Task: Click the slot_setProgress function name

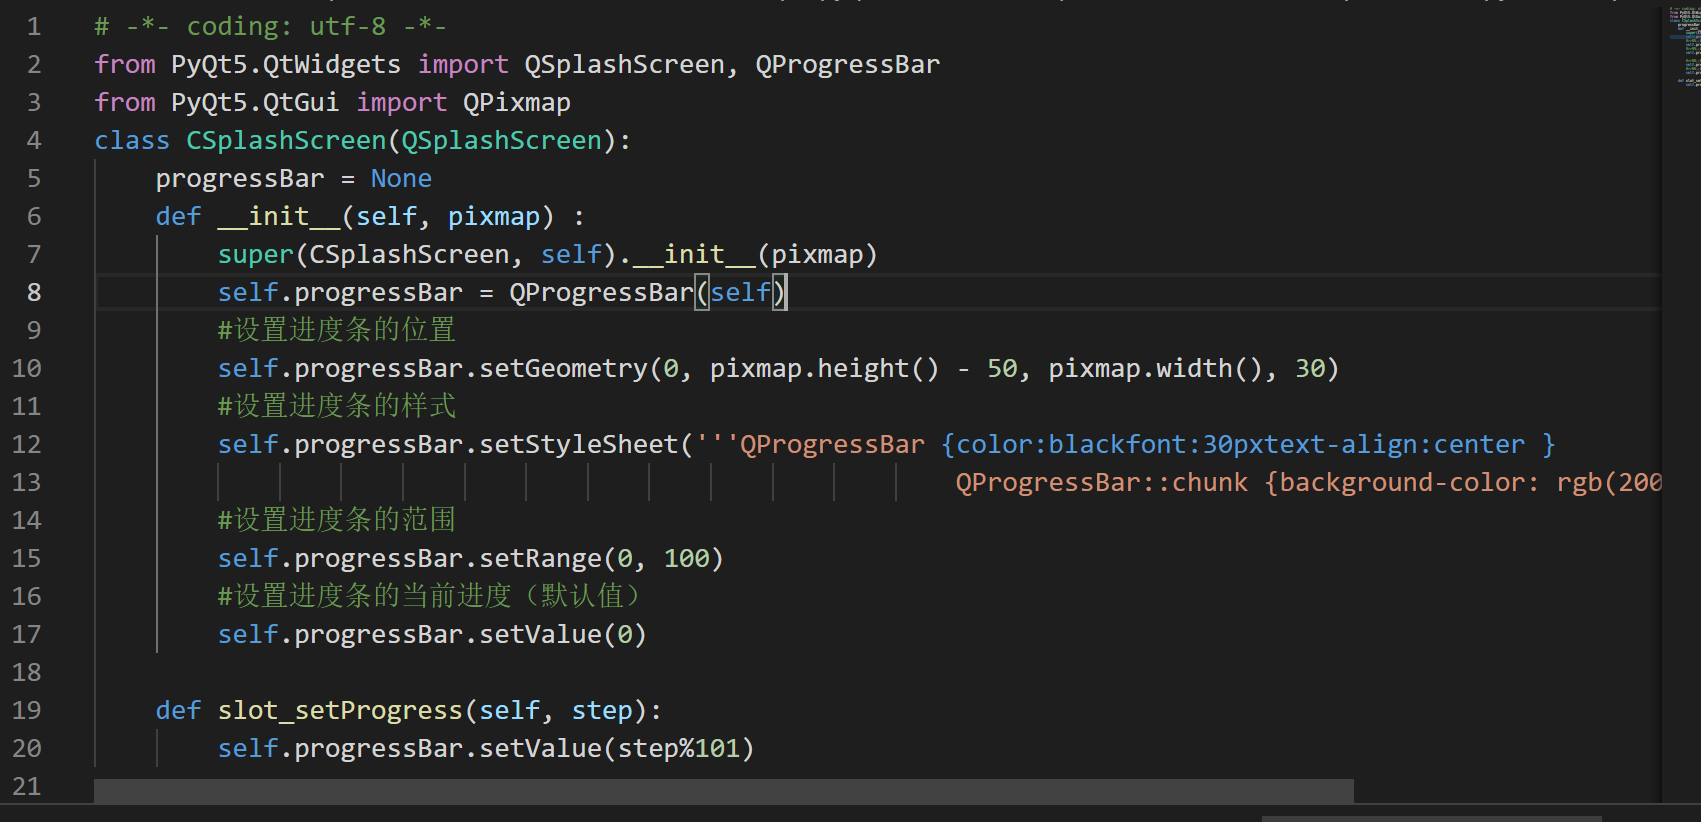Action: 340,710
